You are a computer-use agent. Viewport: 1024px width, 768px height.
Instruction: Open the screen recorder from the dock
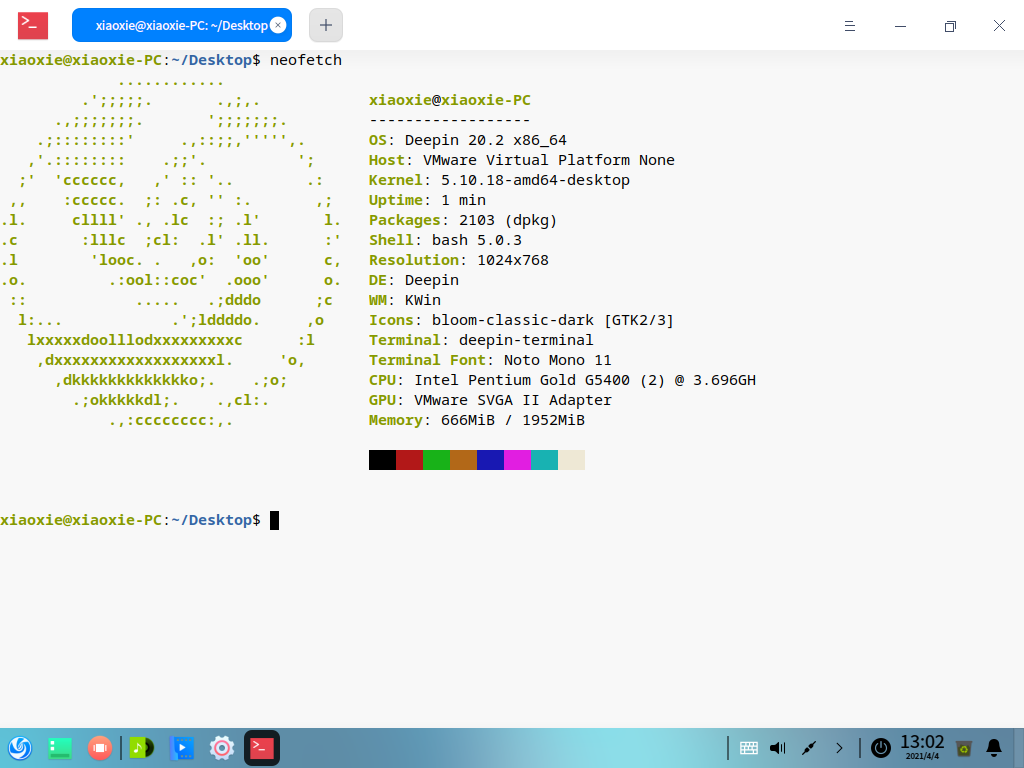(99, 747)
